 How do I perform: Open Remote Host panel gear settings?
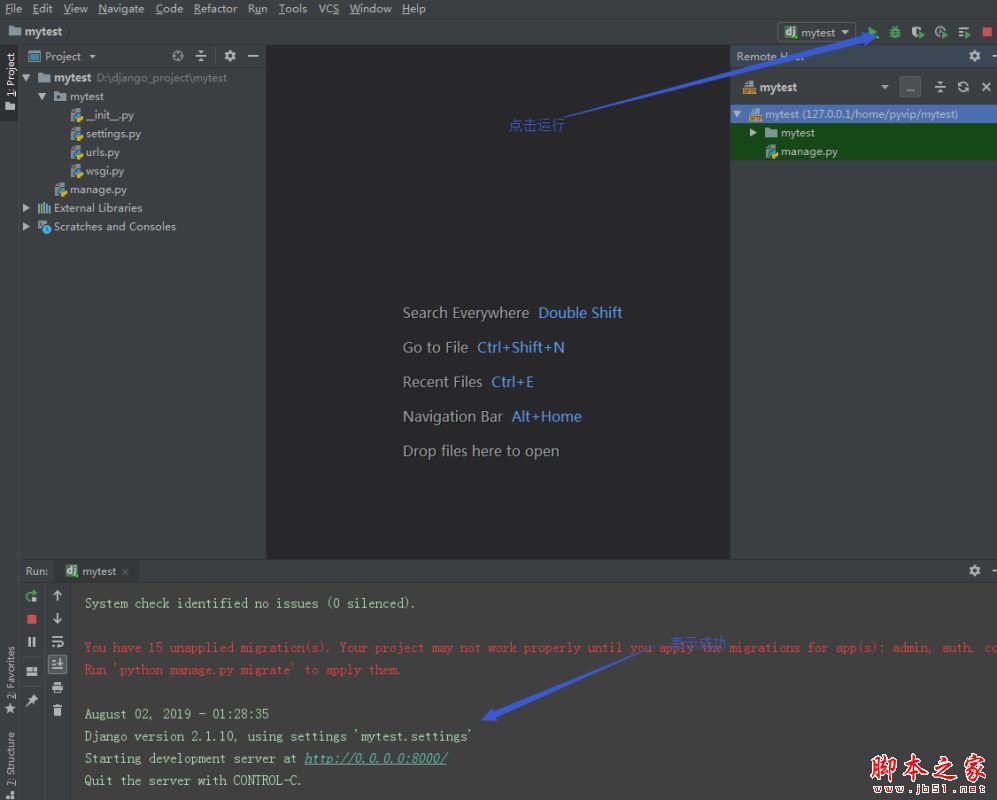coord(975,56)
